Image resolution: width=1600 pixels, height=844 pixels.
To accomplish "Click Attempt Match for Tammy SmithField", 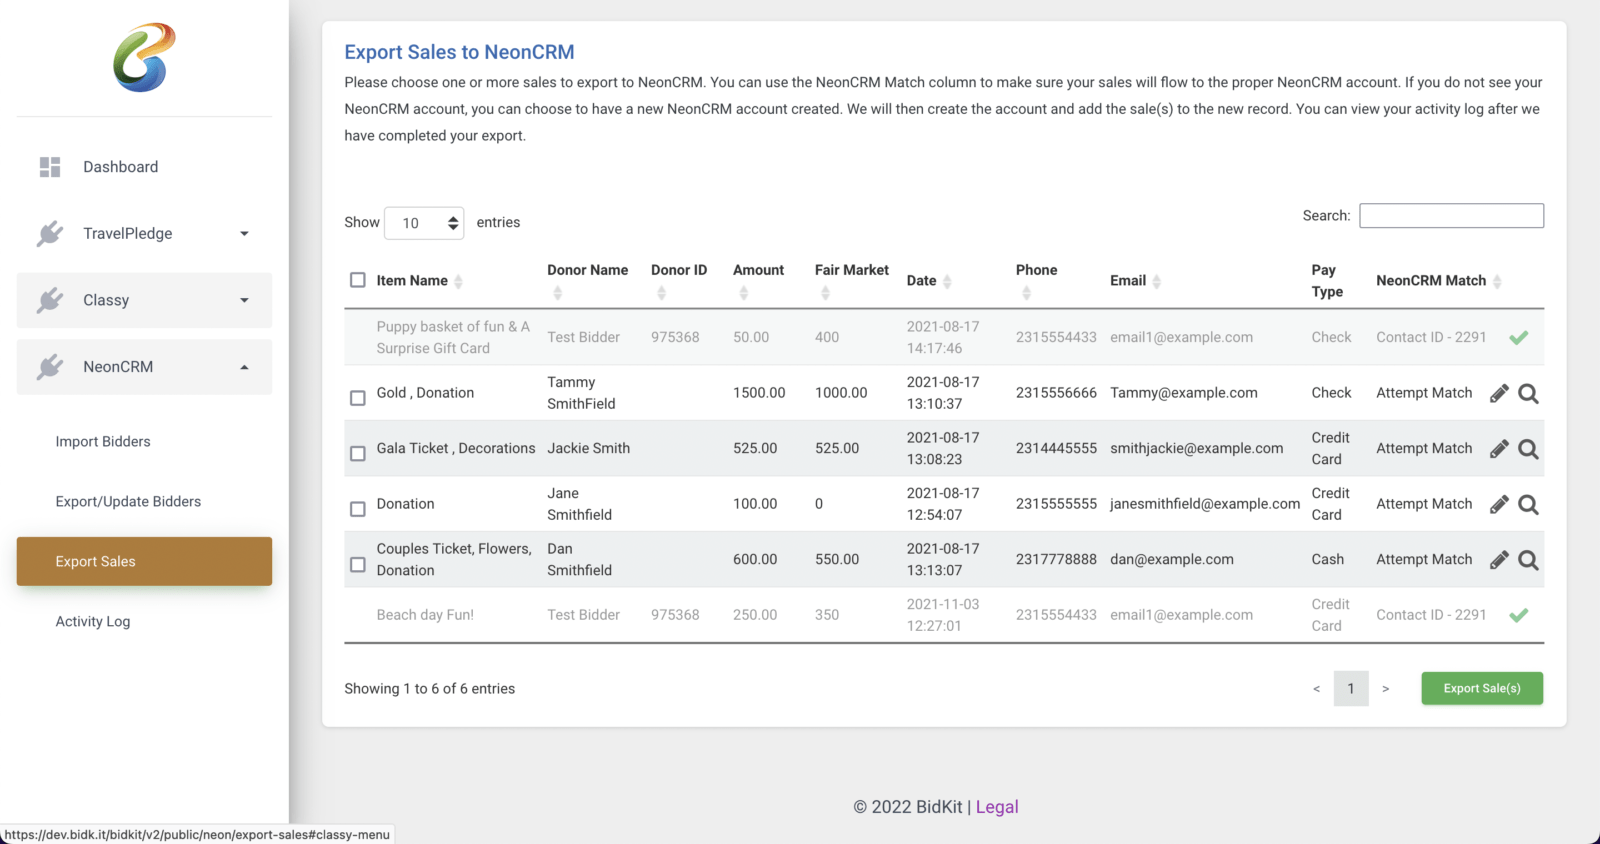I will (x=1424, y=393).
